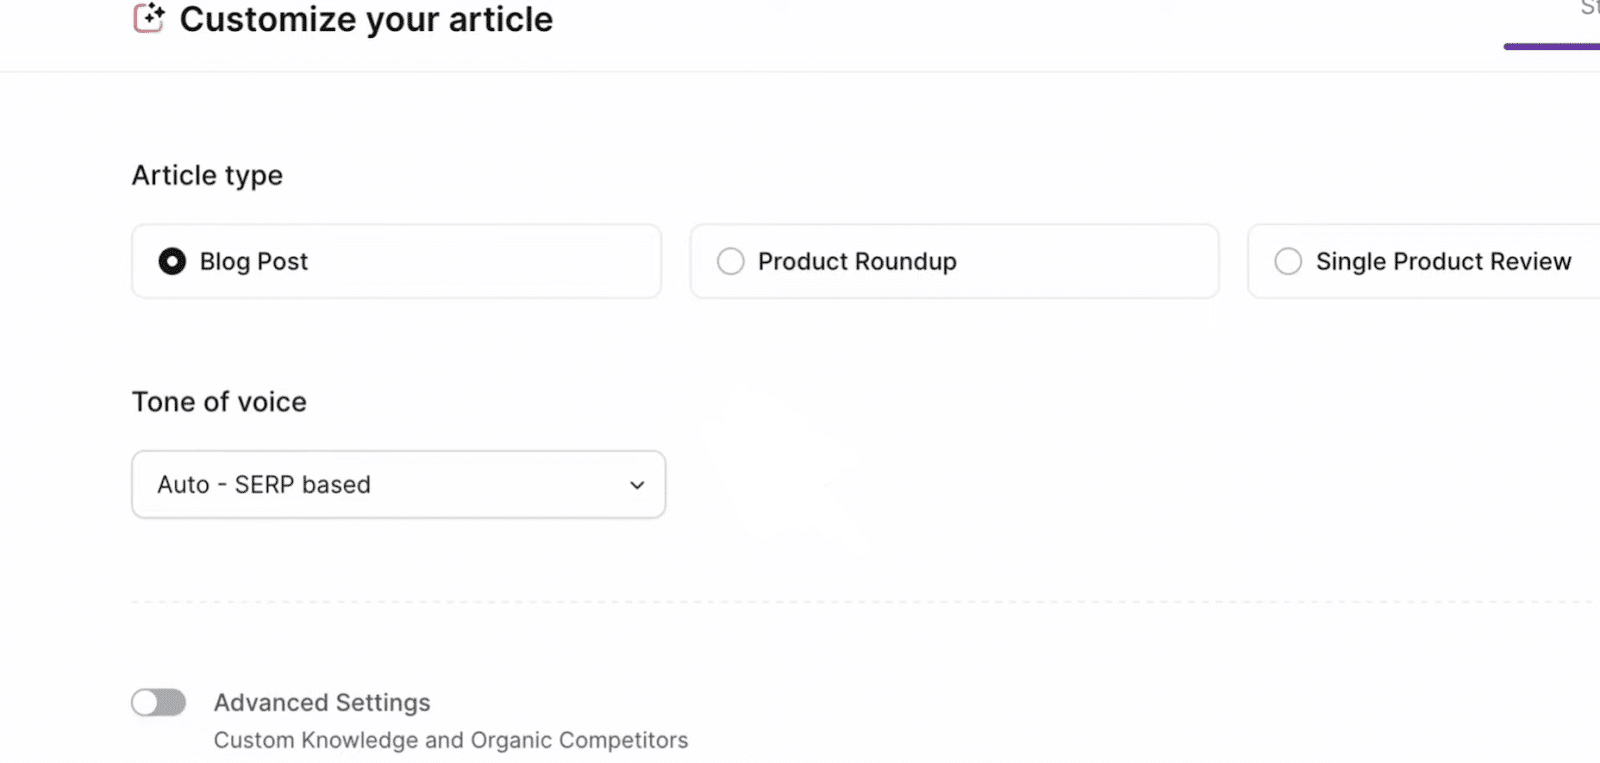1600x763 pixels.
Task: Click the purple step indicator bar
Action: coord(1552,46)
